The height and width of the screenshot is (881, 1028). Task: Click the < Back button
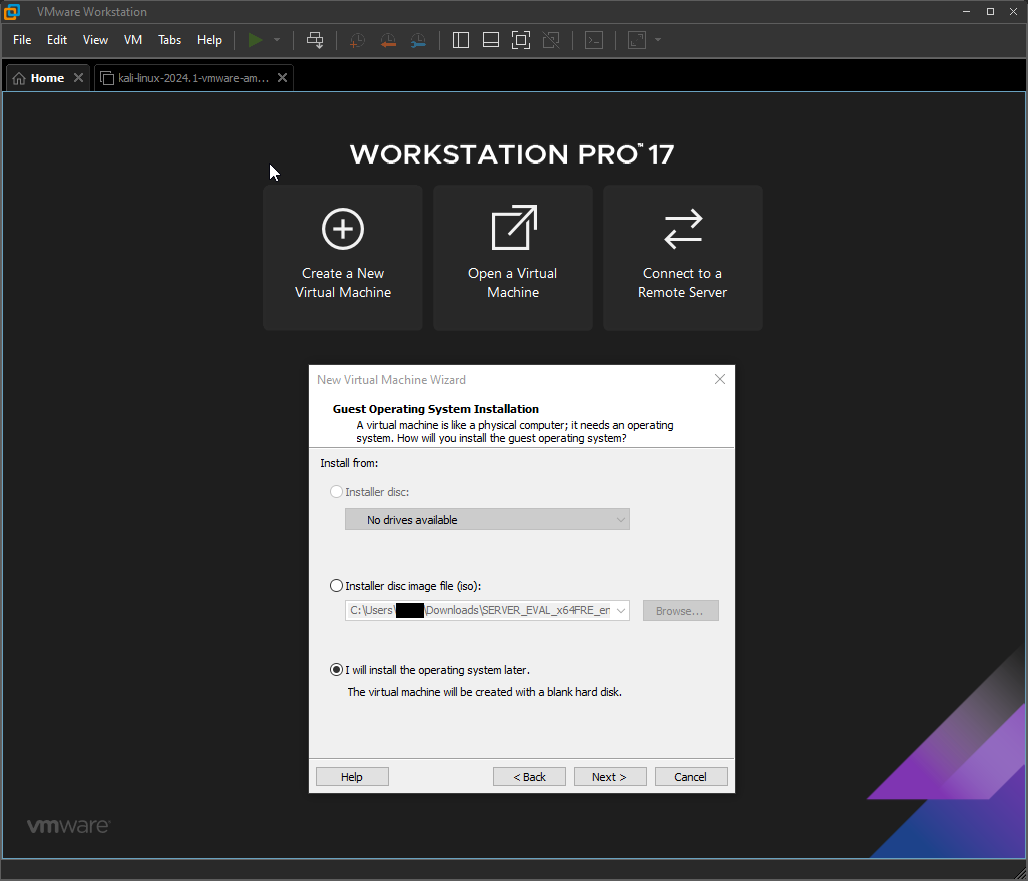(x=529, y=777)
